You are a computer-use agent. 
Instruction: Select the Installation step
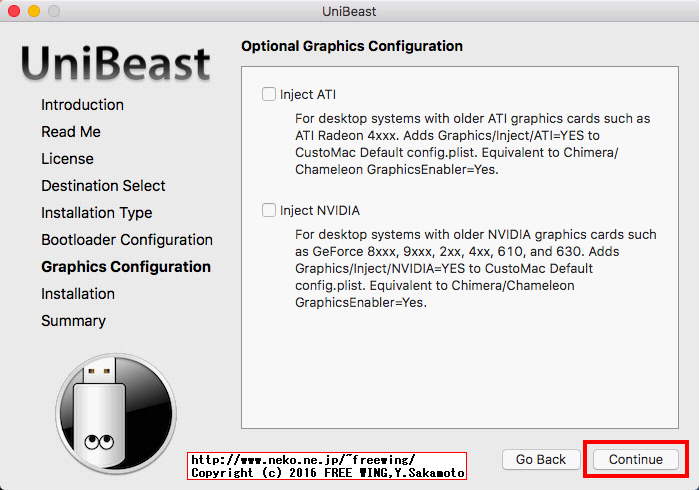pos(78,294)
